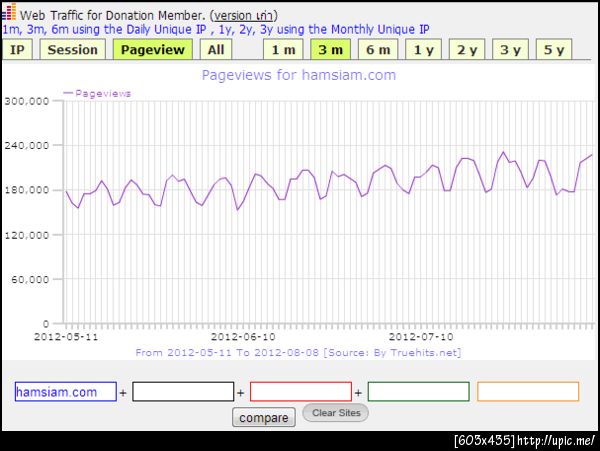Click the Clear Sites button
This screenshot has width=600, height=451.
pos(336,413)
